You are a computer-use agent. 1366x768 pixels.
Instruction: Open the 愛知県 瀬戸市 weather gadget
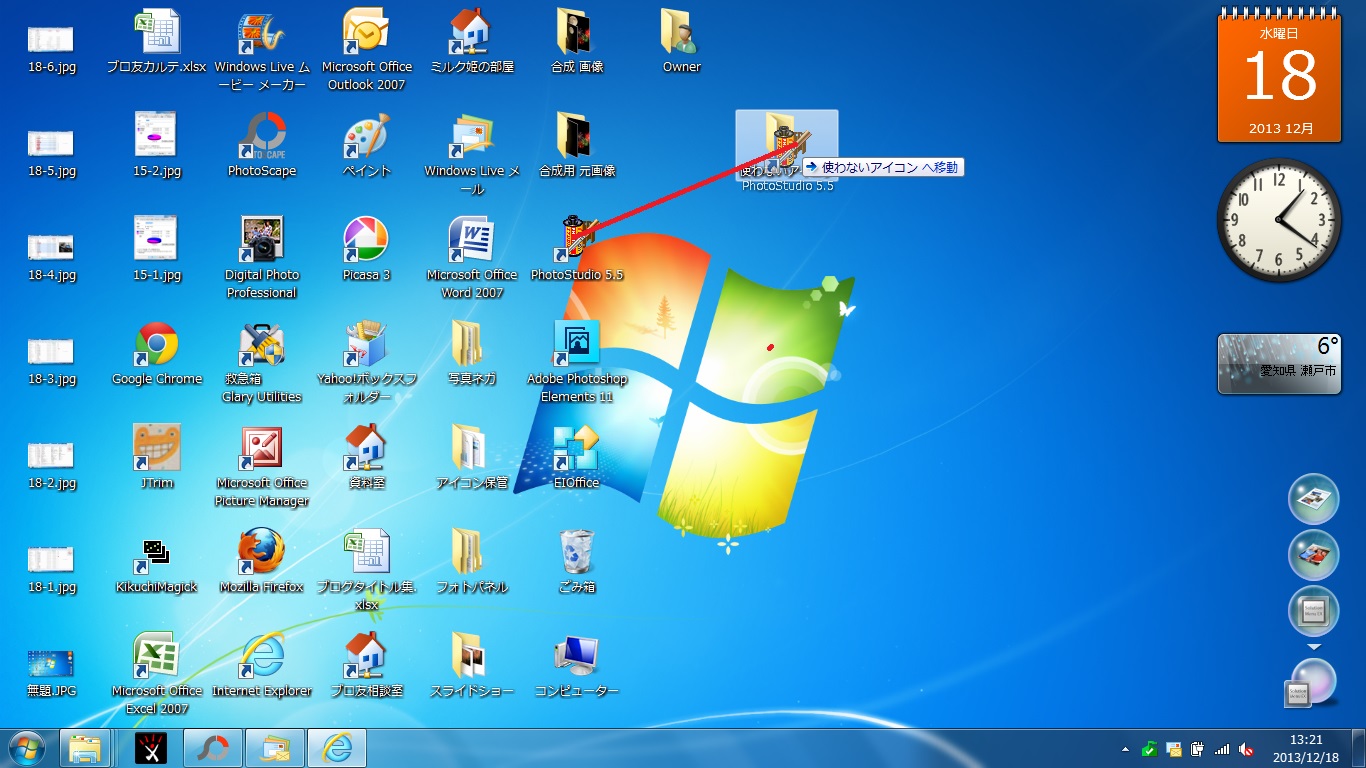coord(1279,363)
